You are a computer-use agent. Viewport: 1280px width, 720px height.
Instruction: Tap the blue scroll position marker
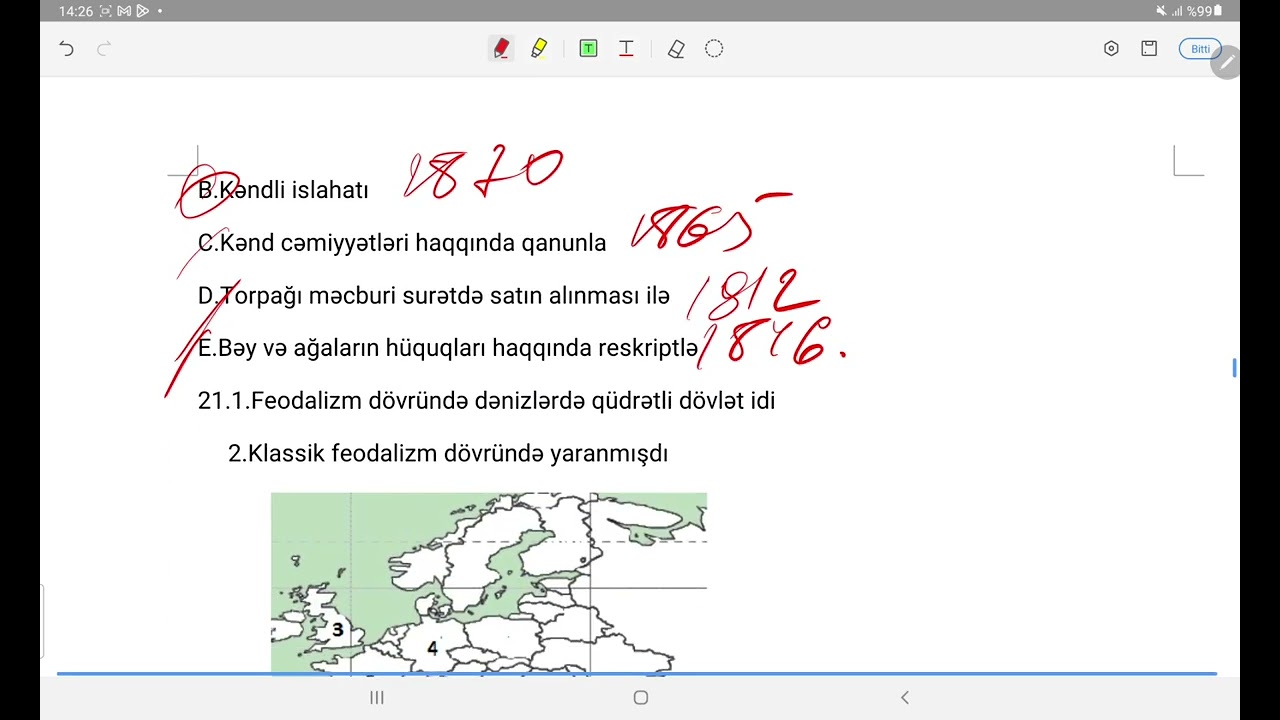point(1234,368)
